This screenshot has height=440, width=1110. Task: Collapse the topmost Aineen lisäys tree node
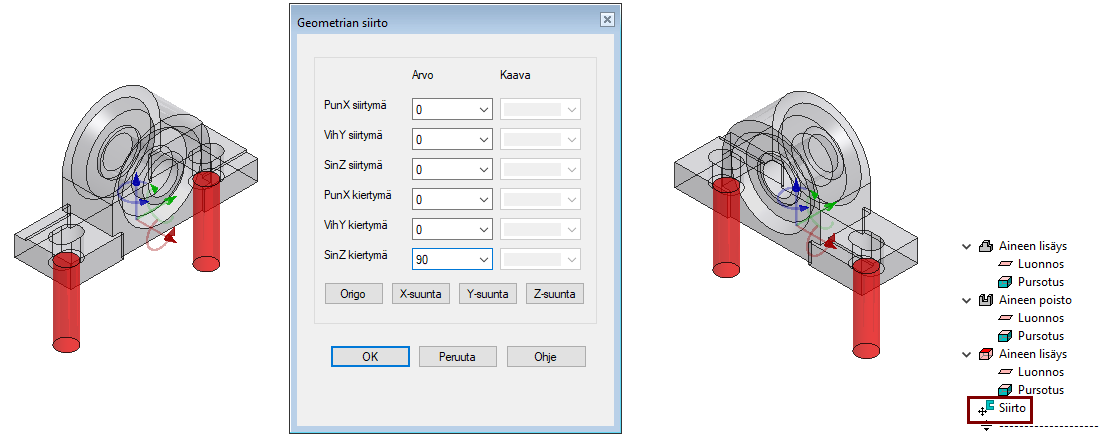point(967,246)
